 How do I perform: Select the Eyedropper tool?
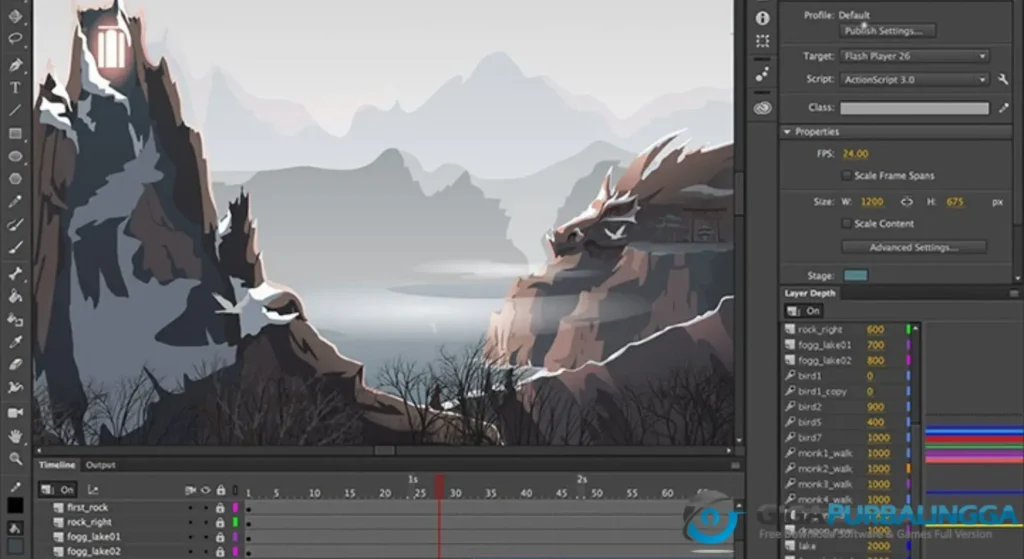pos(14,342)
